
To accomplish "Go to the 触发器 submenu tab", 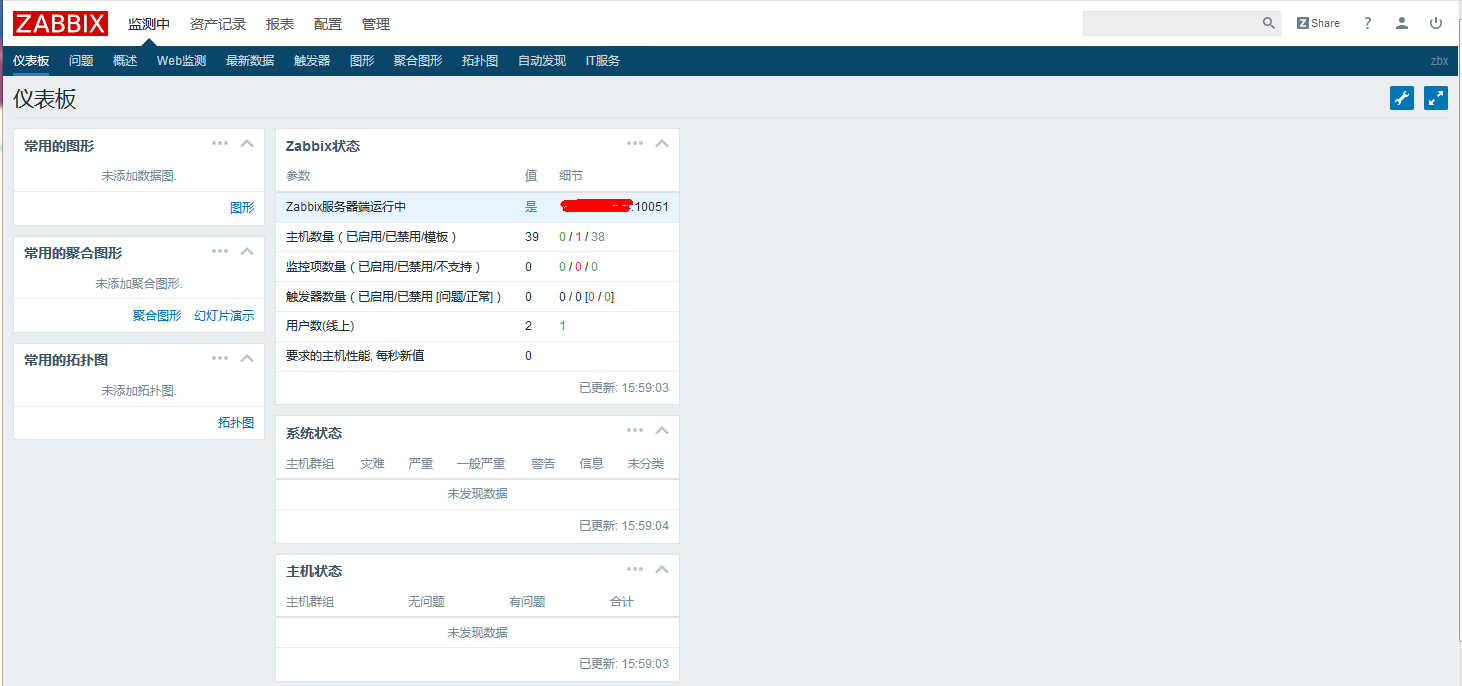I will point(312,61).
